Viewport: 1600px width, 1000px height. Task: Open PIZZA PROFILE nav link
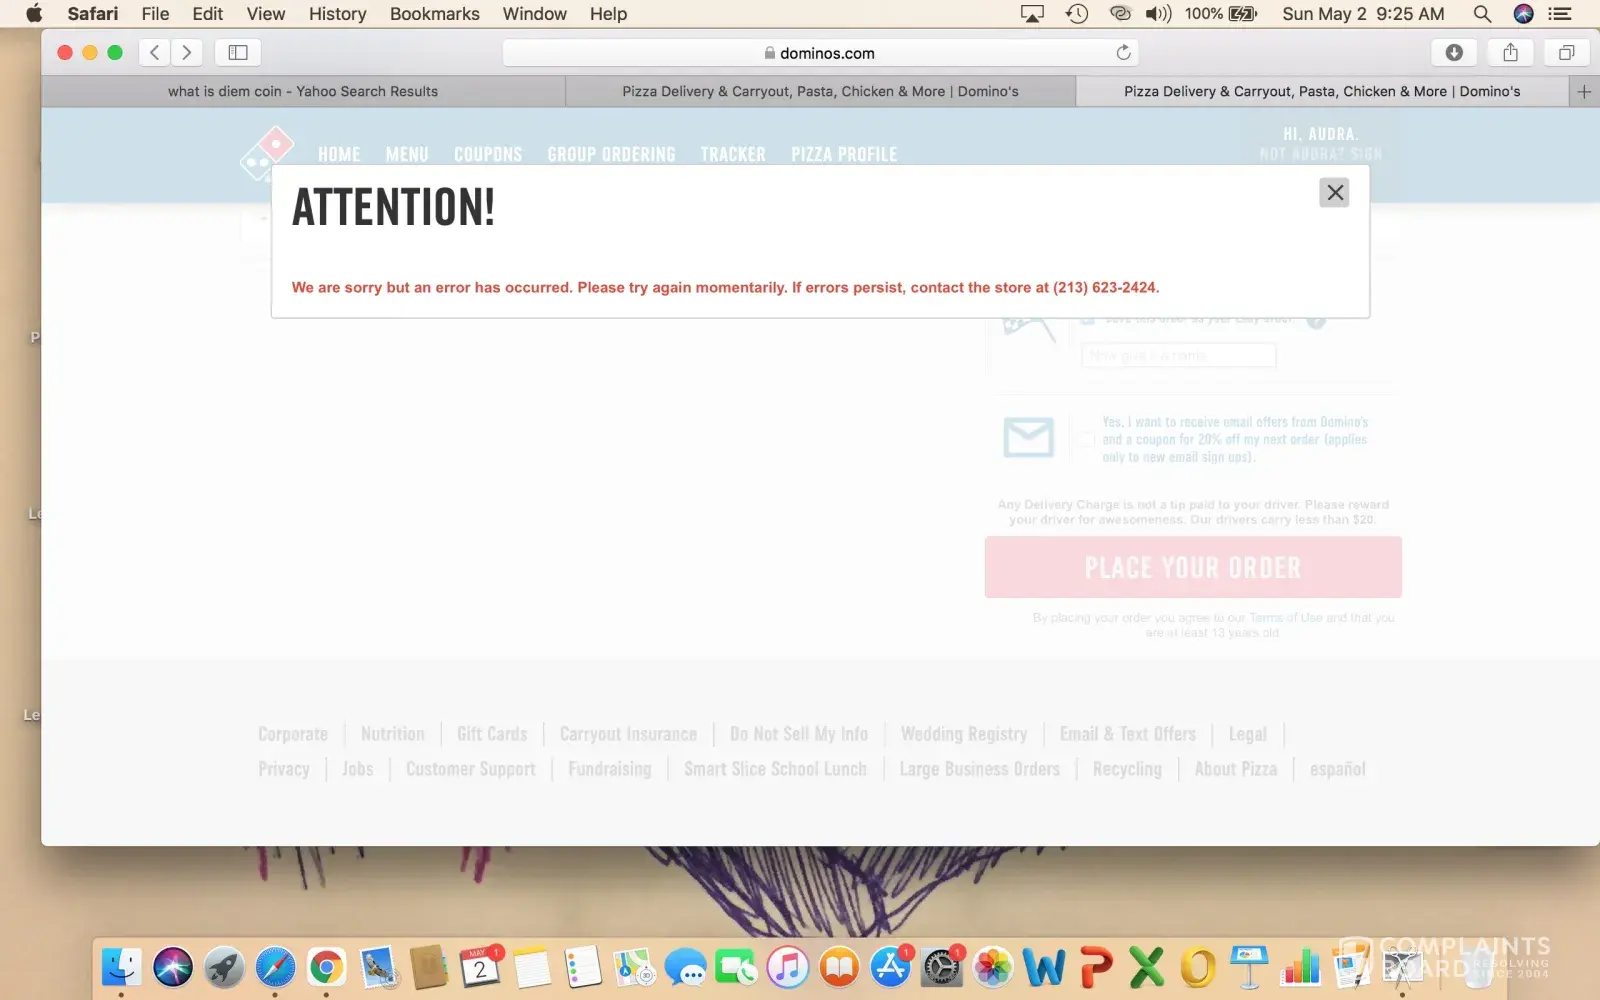[x=844, y=155]
